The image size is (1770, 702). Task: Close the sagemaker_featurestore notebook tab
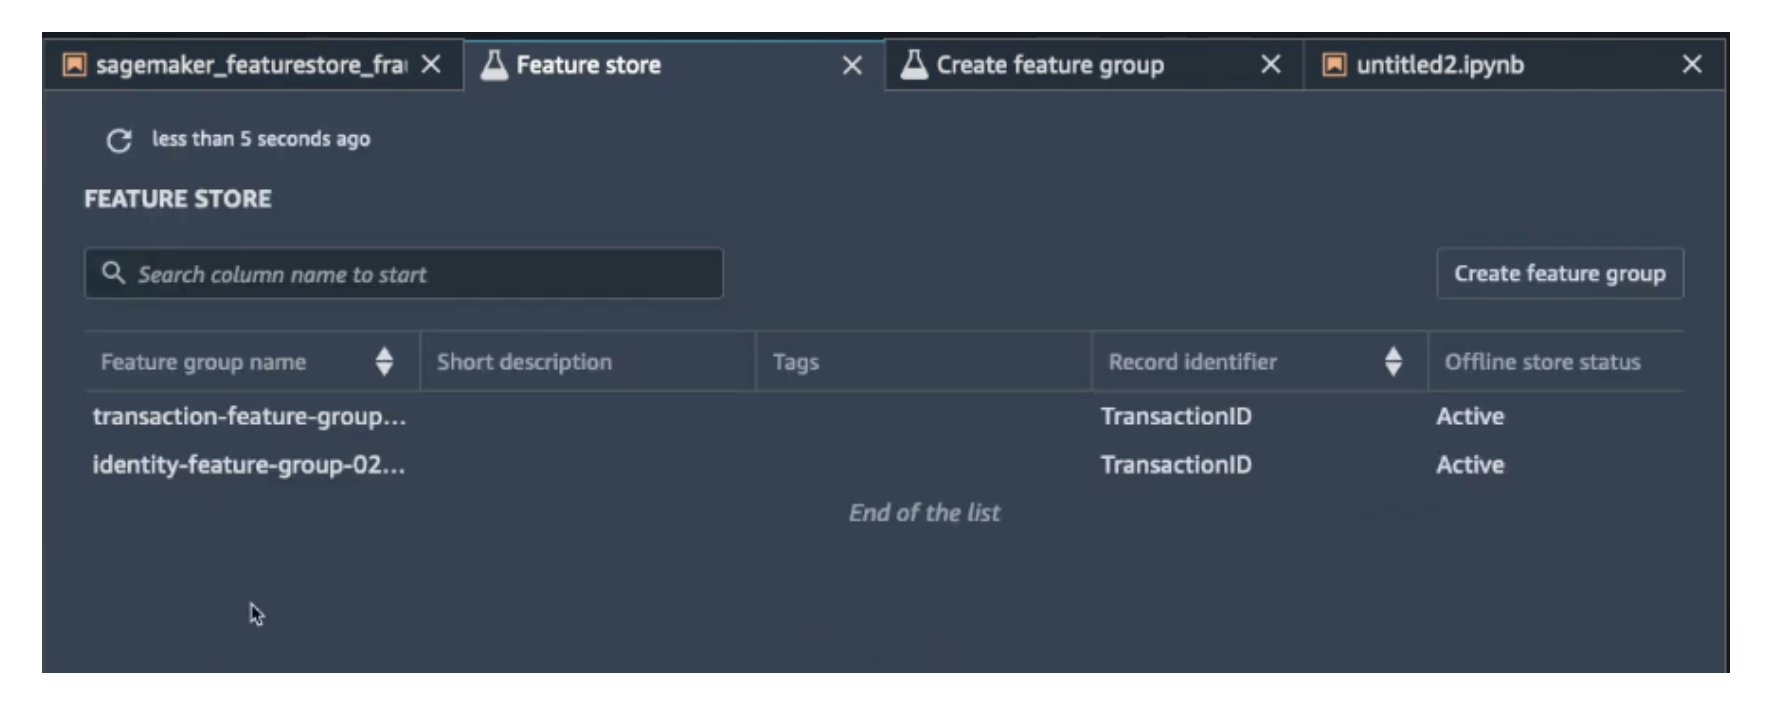coord(431,65)
